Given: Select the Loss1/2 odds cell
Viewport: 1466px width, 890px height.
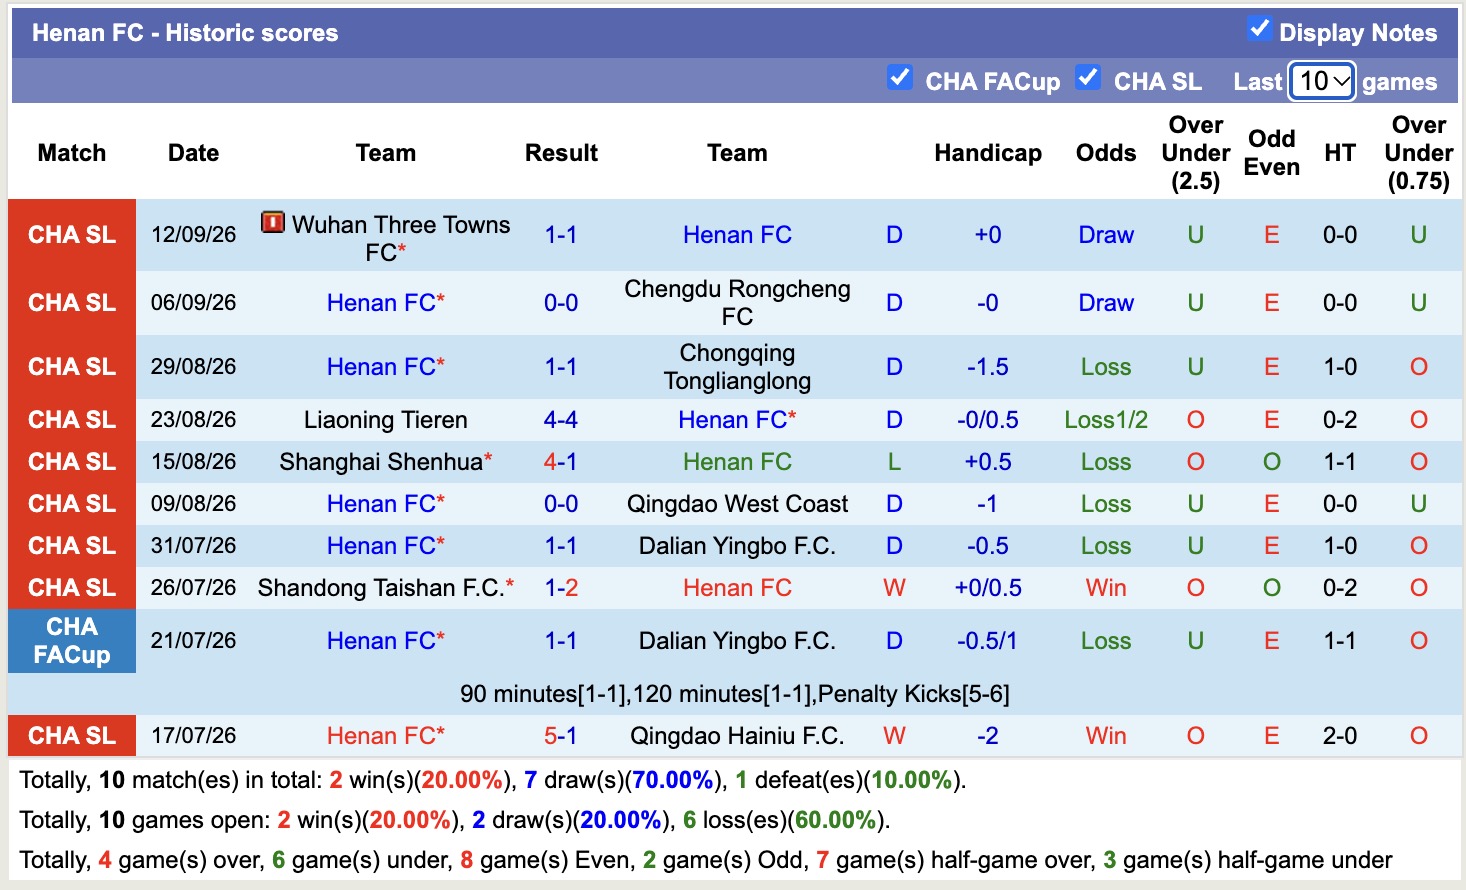Looking at the screenshot, I should pyautogui.click(x=1106, y=420).
